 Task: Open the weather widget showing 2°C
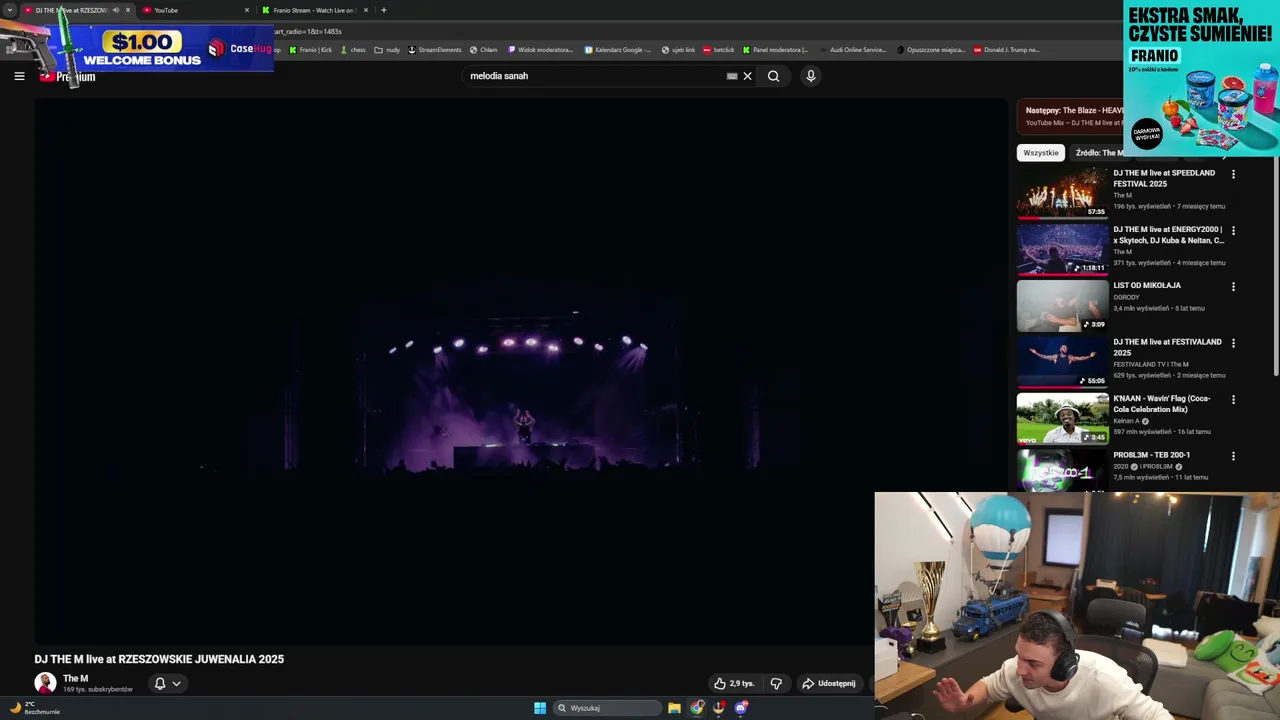pyautogui.click(x=34, y=708)
